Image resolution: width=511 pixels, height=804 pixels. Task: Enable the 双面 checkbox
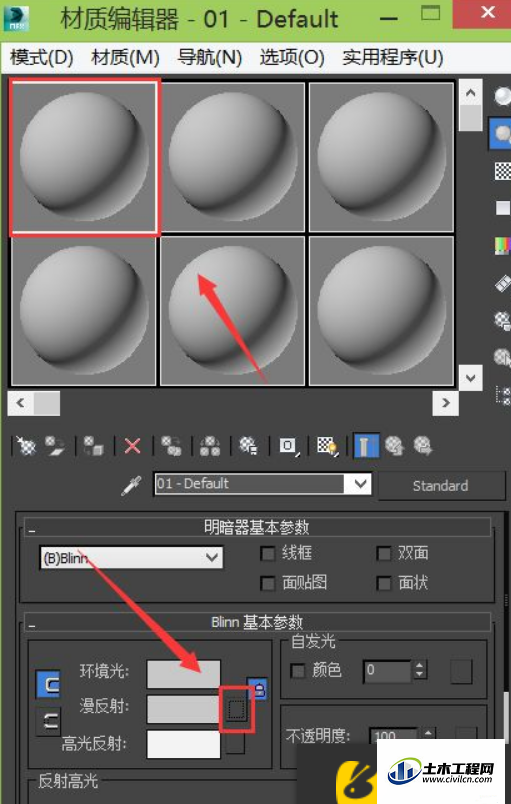tap(384, 554)
